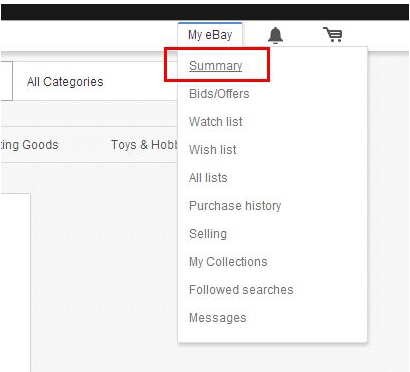Select My Collections
410x372 pixels.
tap(228, 262)
